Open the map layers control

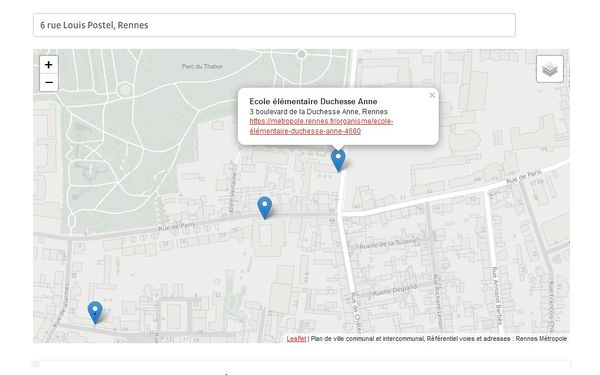[549, 69]
